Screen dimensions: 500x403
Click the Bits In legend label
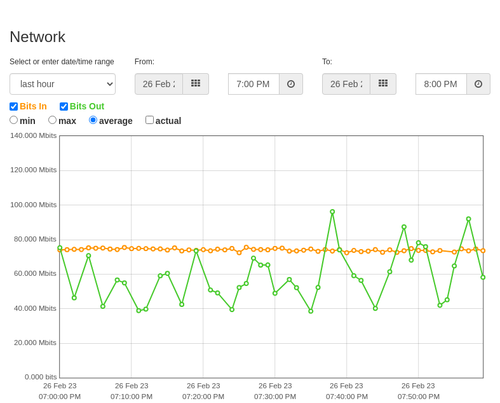click(x=33, y=106)
